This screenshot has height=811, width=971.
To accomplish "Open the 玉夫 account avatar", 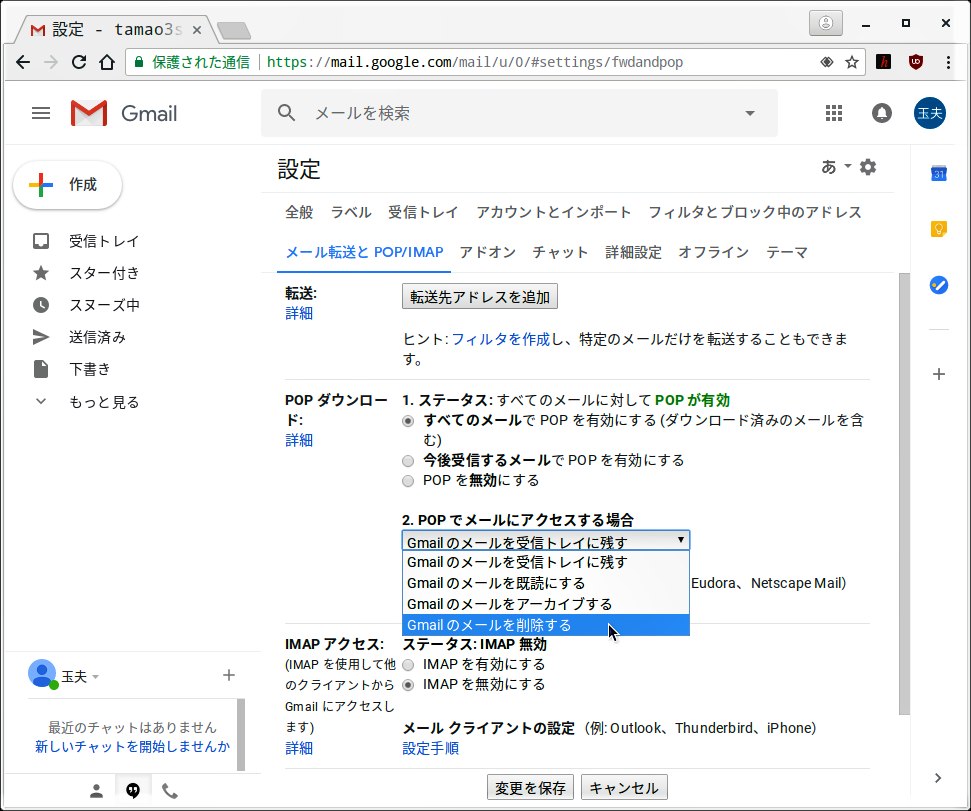I will pyautogui.click(x=930, y=113).
